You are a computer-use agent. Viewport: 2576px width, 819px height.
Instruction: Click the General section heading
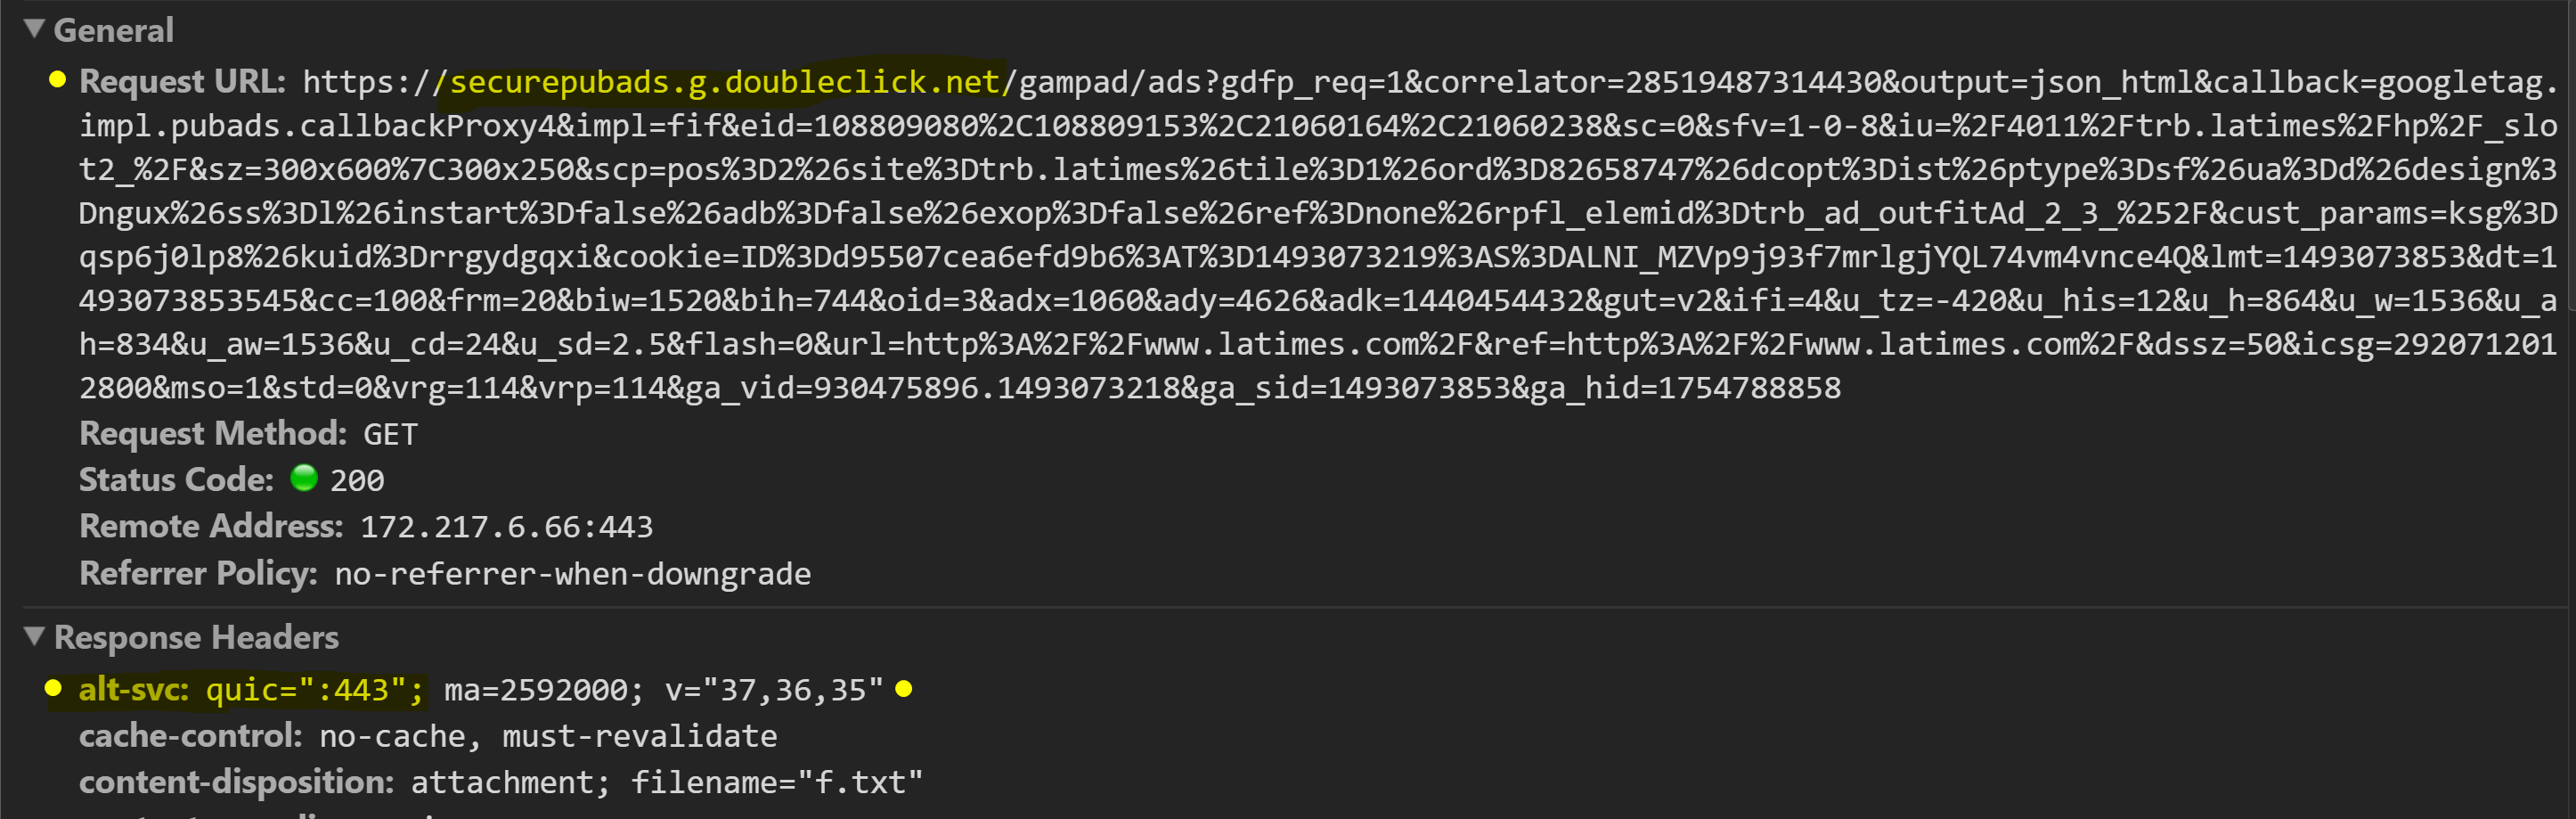(113, 30)
